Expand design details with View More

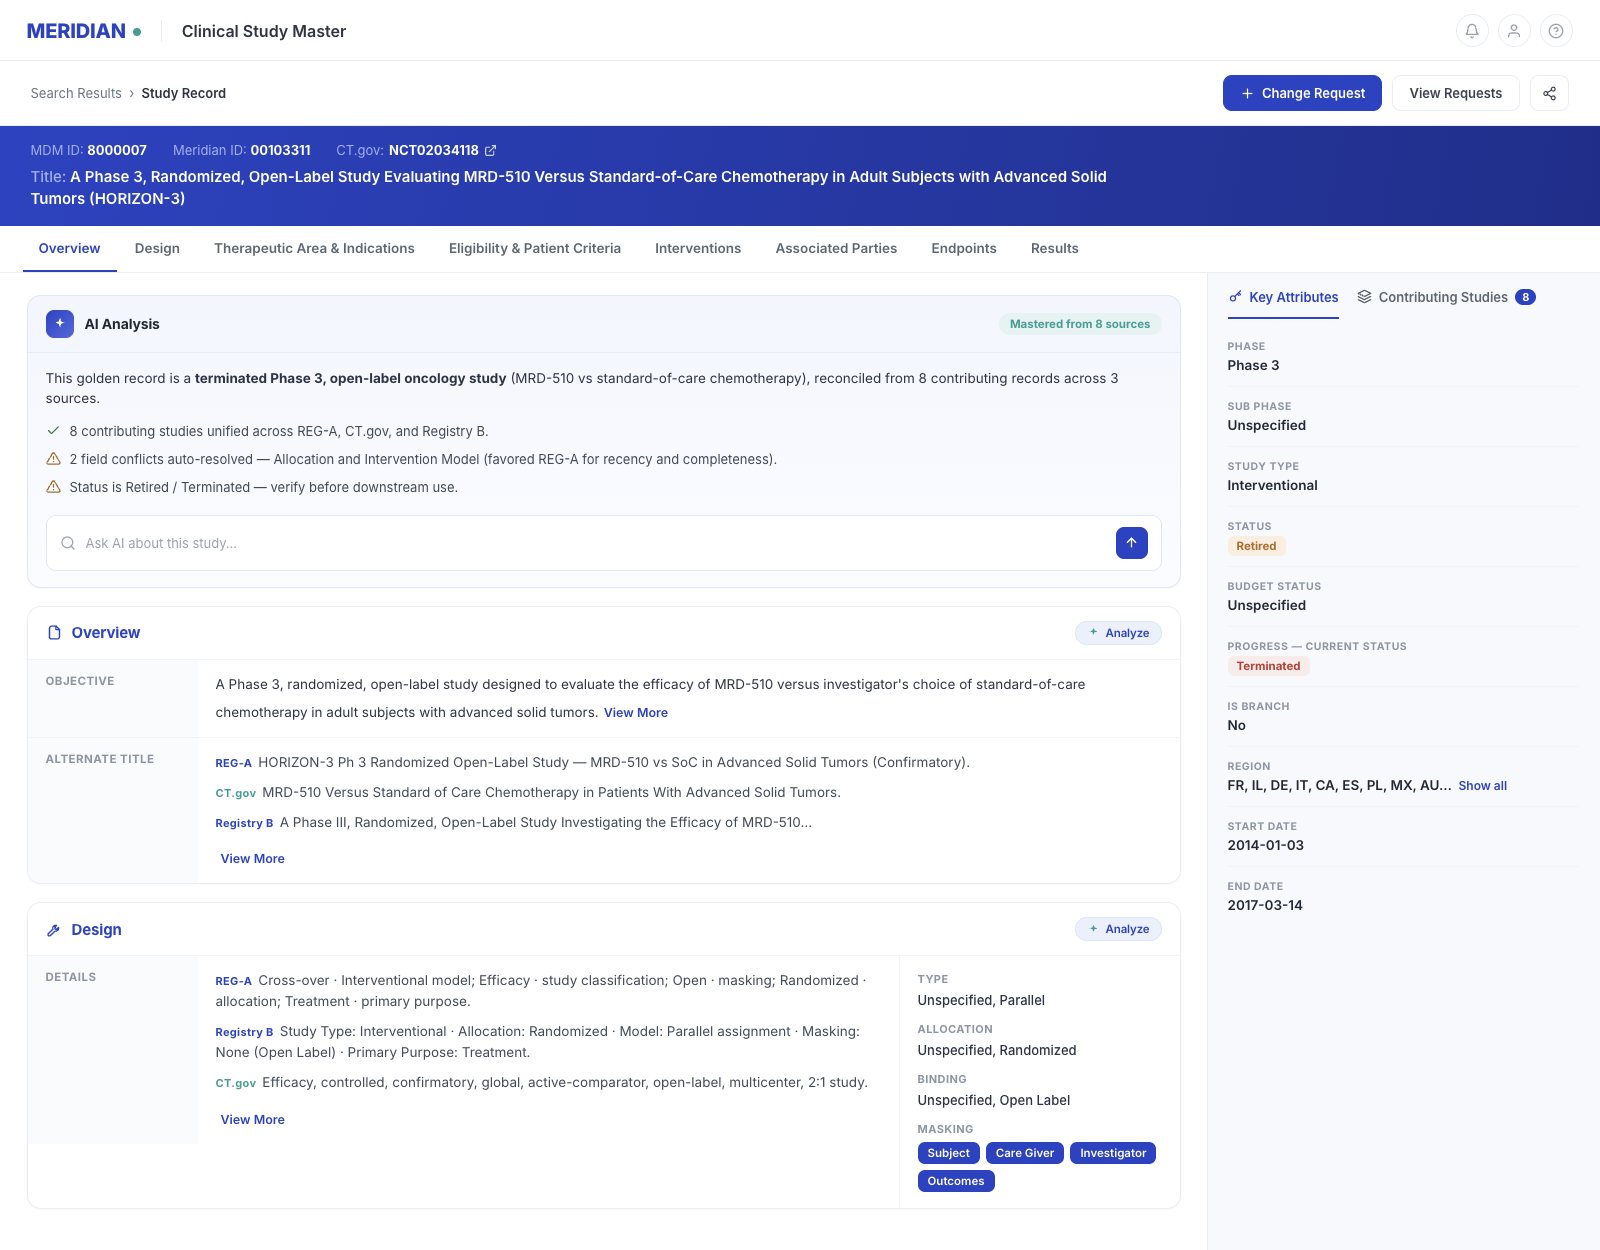253,1120
